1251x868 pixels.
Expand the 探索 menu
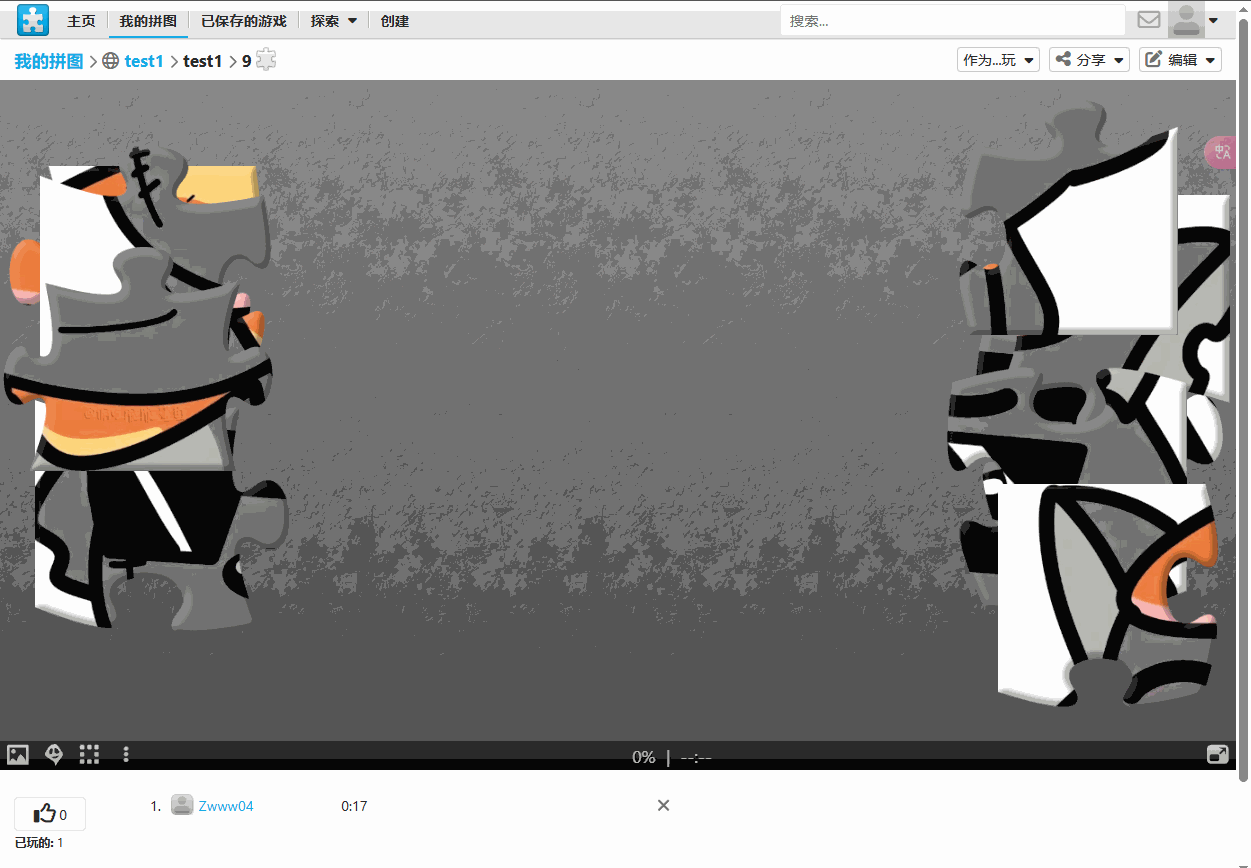click(x=333, y=21)
